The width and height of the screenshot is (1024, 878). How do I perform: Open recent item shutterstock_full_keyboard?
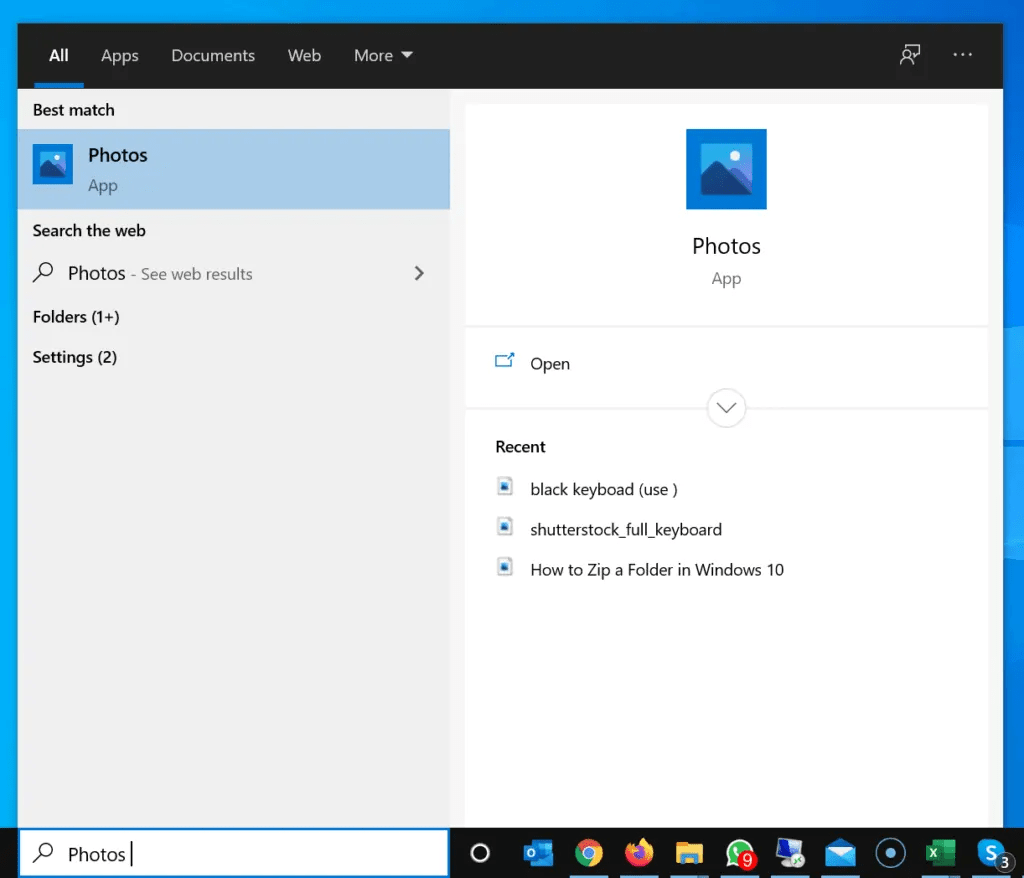626,529
